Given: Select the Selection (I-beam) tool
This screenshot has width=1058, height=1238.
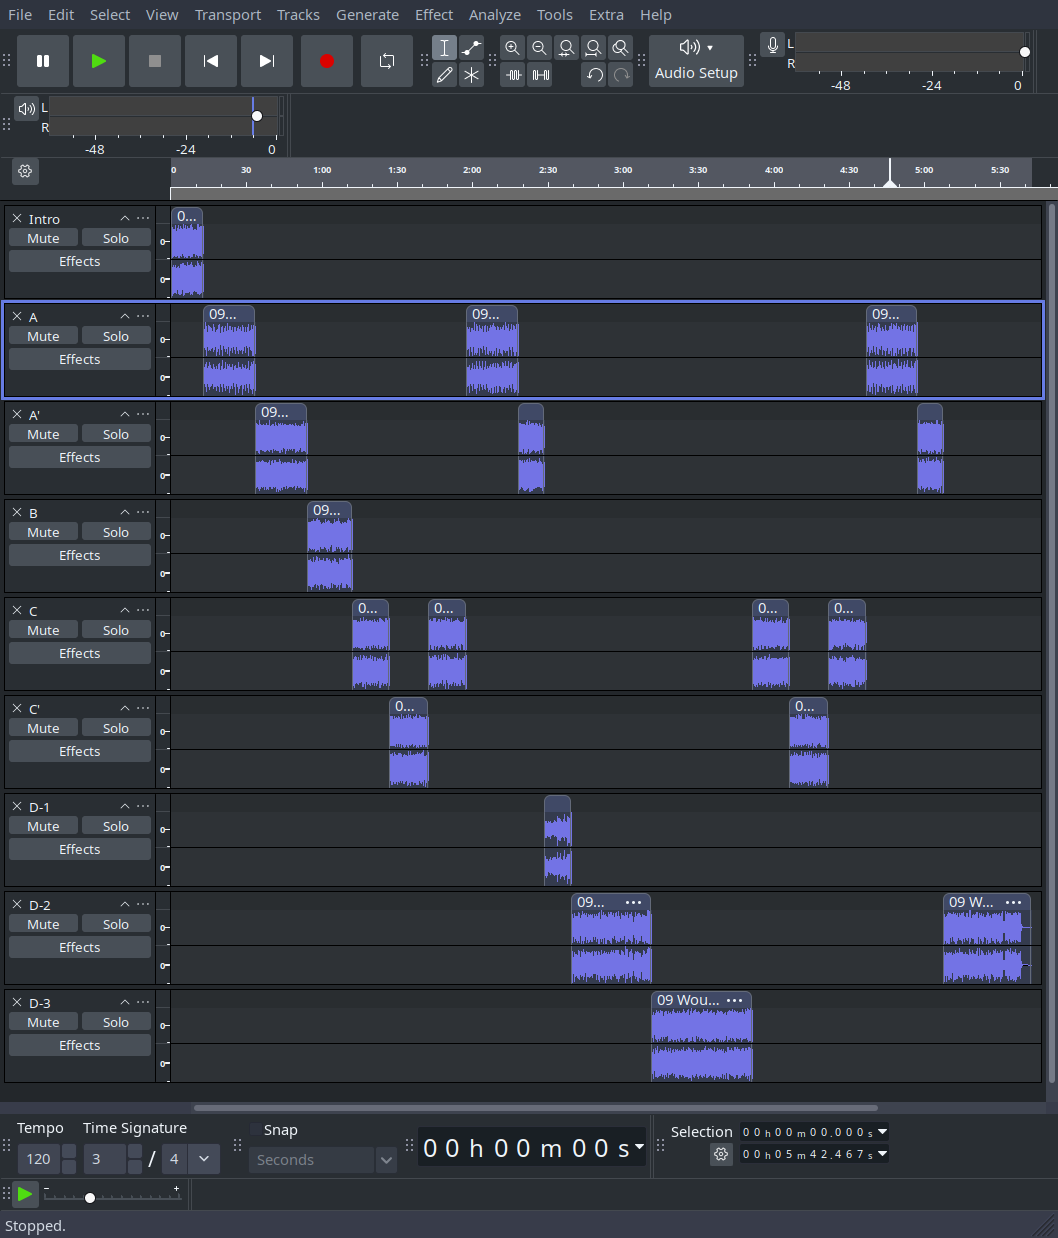Looking at the screenshot, I should pos(445,48).
